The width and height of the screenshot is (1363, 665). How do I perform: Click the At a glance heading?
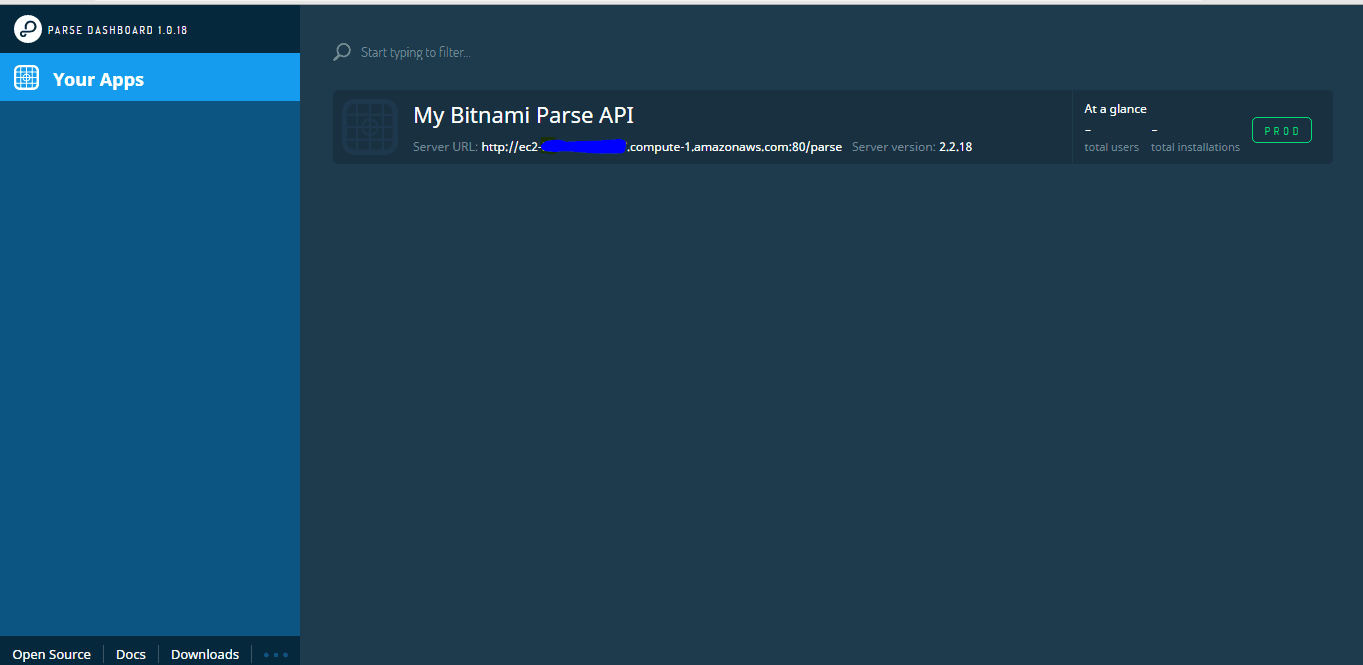click(x=1114, y=108)
